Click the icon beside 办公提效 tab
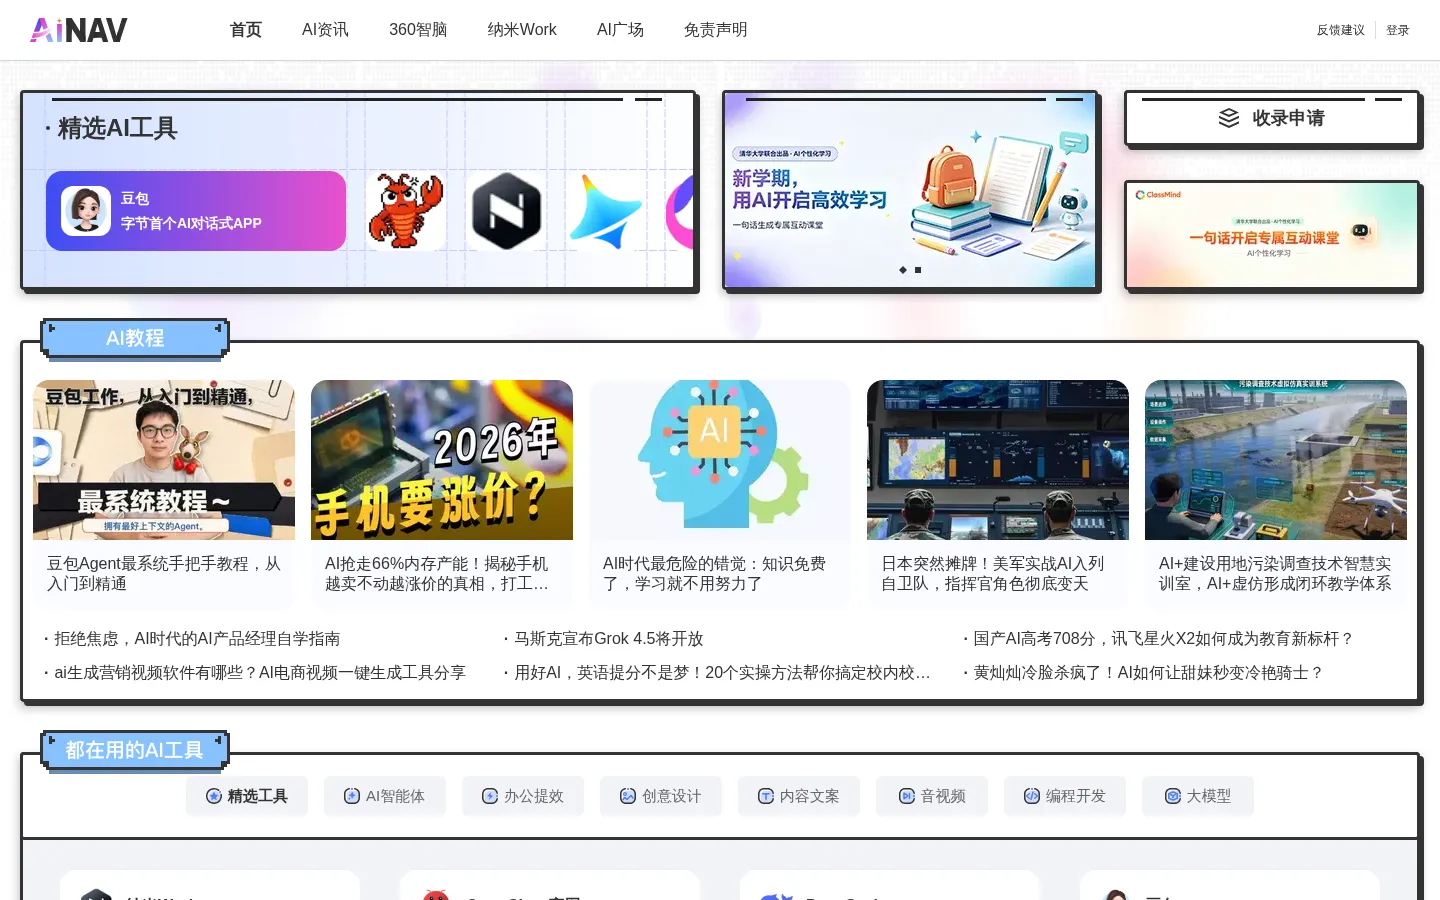This screenshot has height=900, width=1440. (490, 796)
